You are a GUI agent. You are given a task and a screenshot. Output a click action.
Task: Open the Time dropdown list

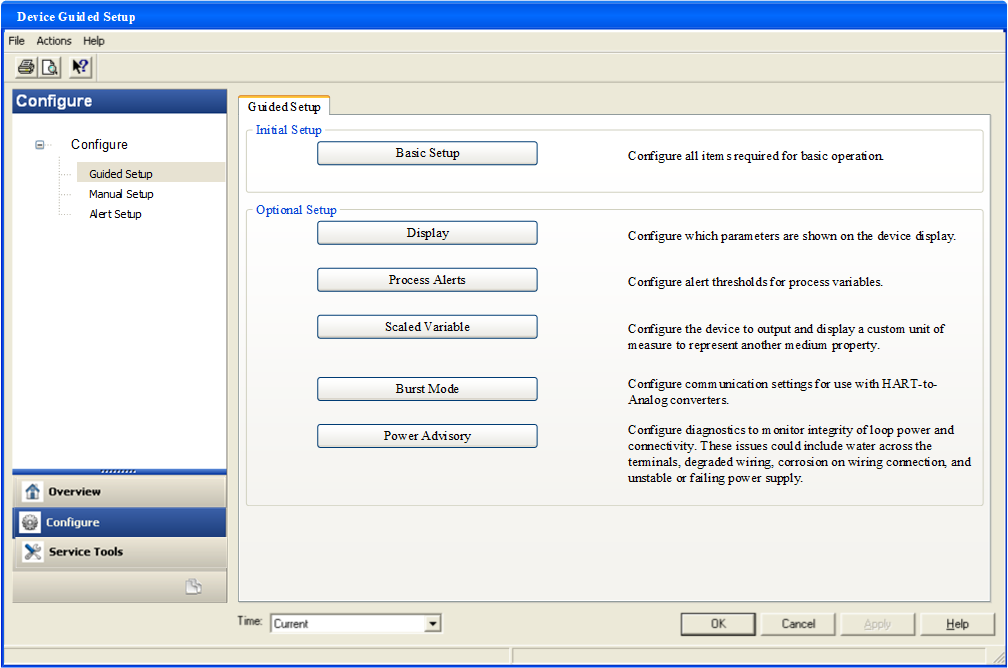pyautogui.click(x=432, y=624)
